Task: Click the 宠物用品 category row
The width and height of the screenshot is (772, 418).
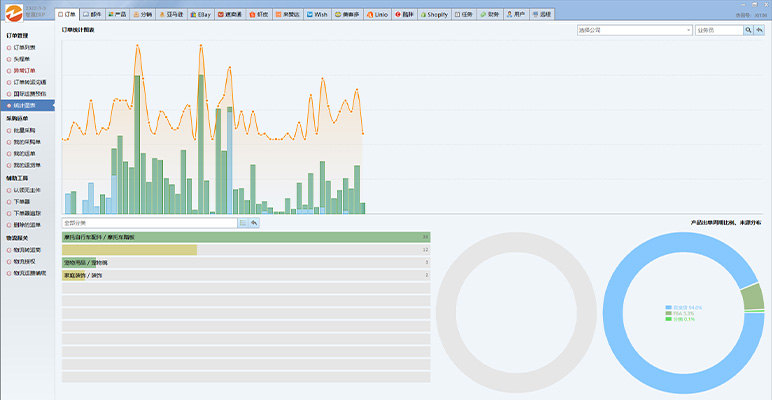Action: click(x=245, y=262)
